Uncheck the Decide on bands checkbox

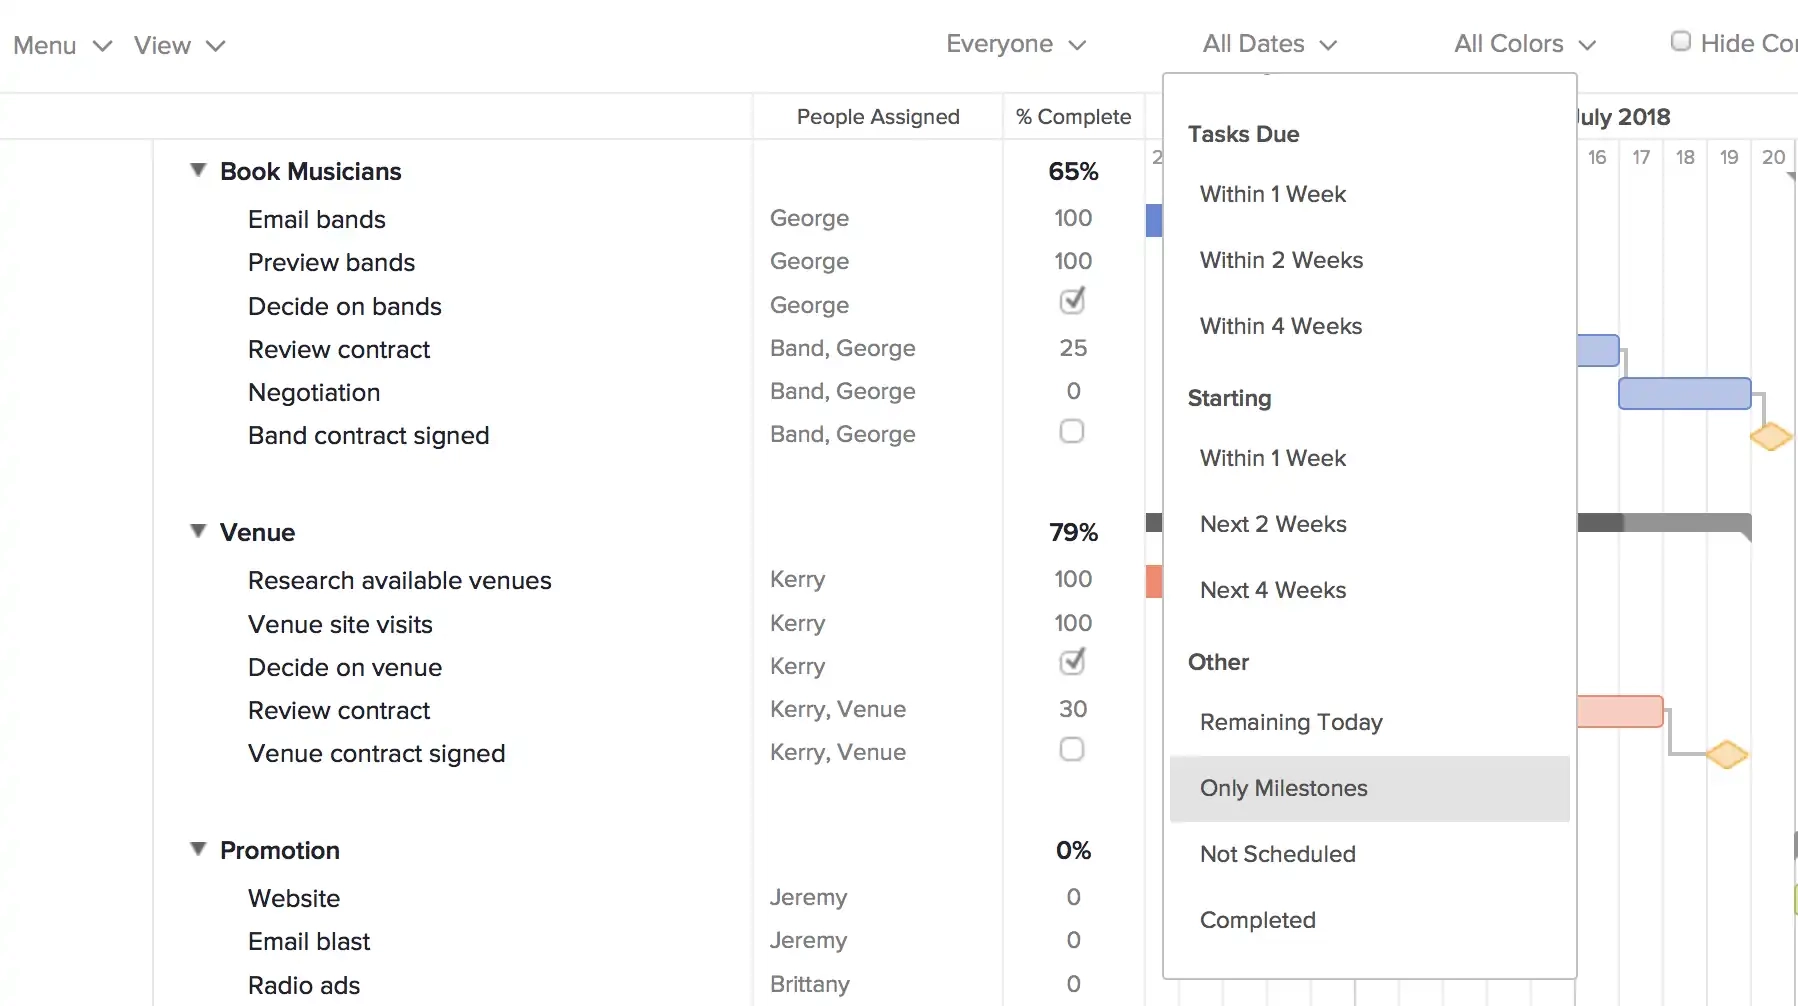pos(1072,301)
